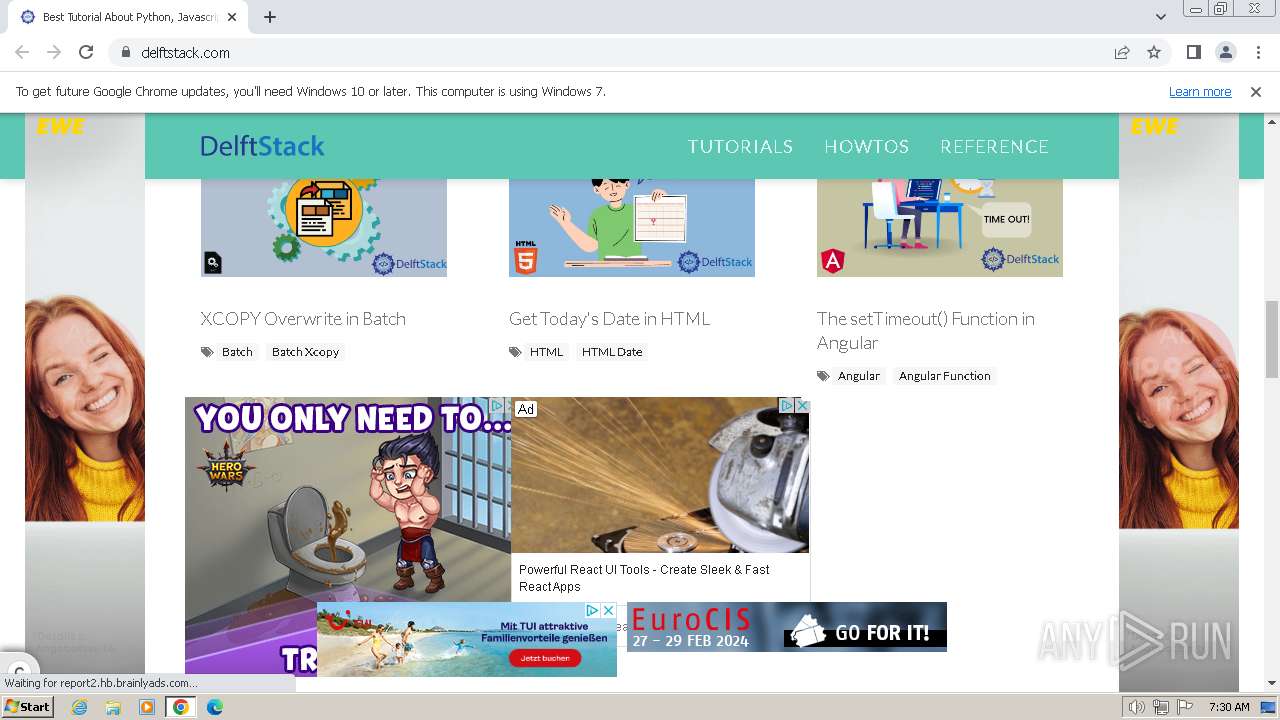Go back with browser back arrow
The image size is (1280, 720).
(22, 52)
